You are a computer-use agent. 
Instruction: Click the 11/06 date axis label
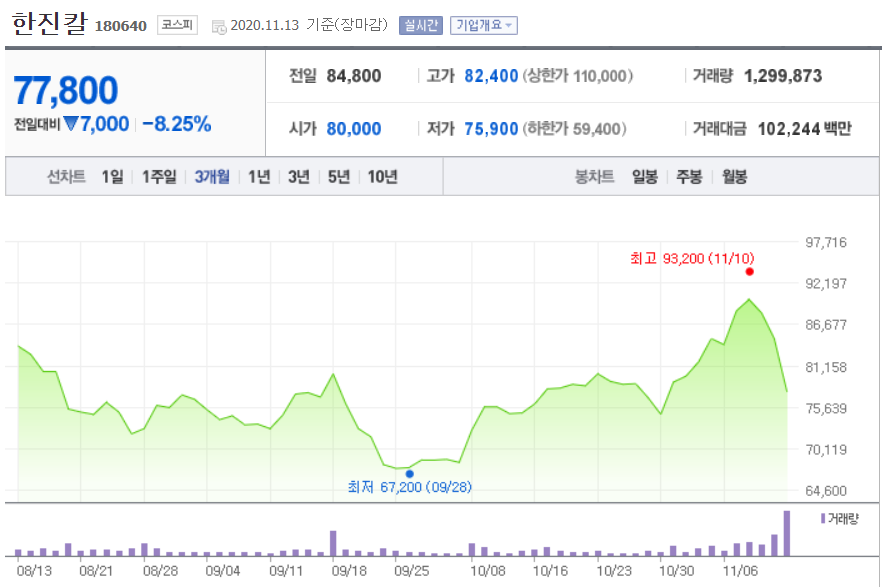(740, 571)
